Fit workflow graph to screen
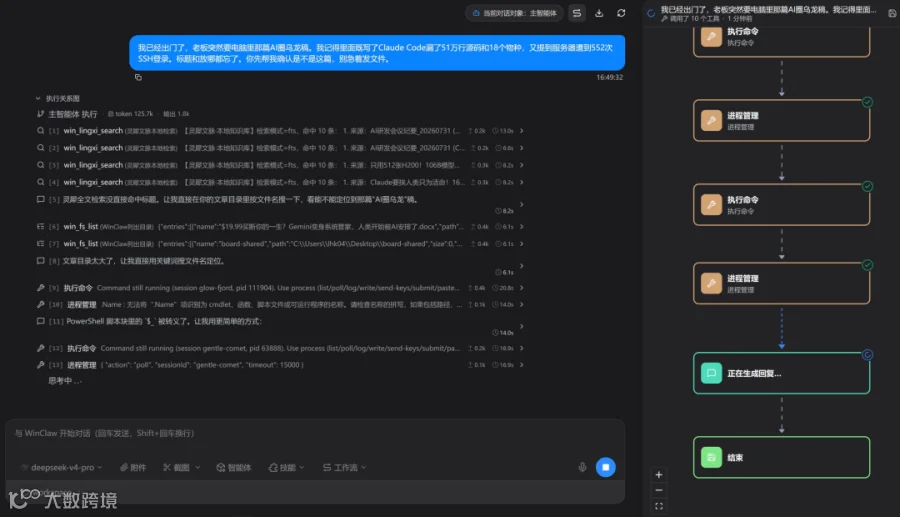Screen dimensions: 900x517 [659, 506]
